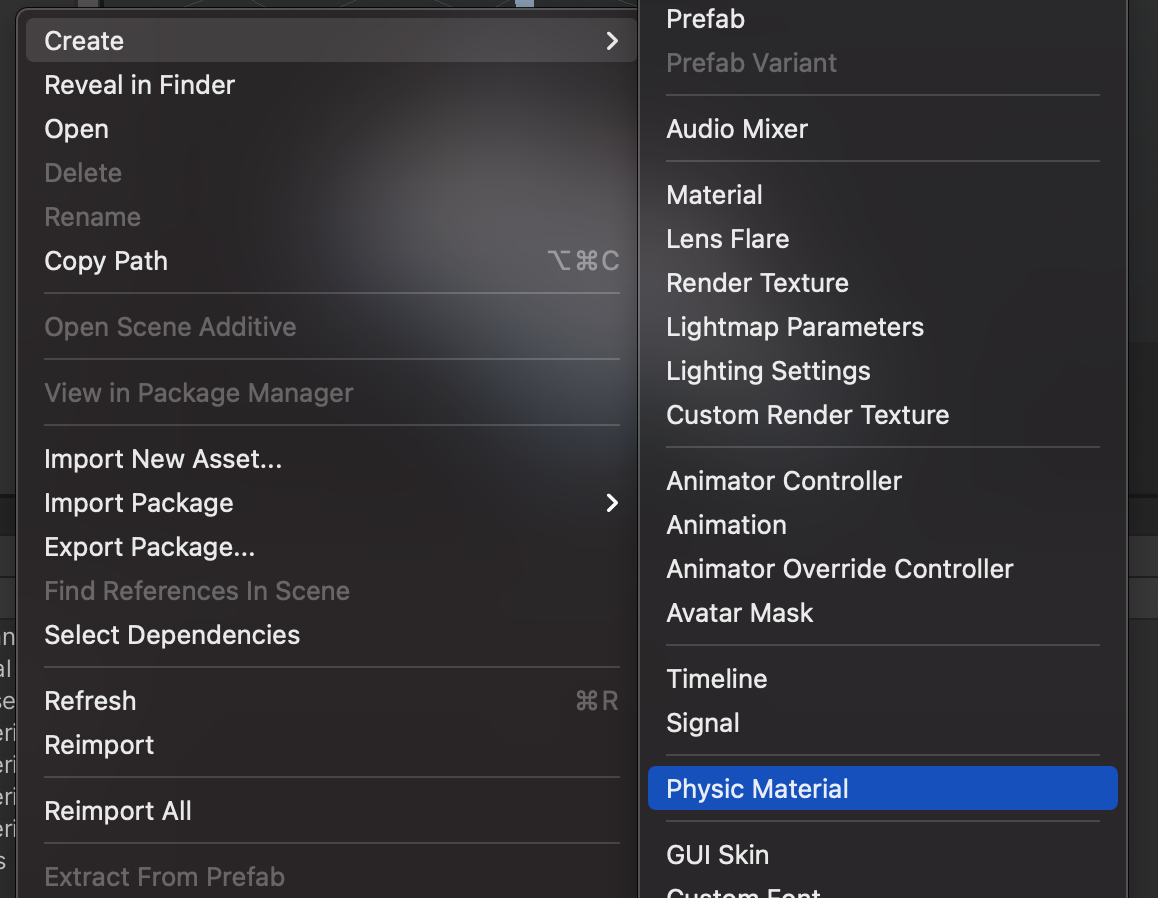
Task: Create a new Material
Action: 714,195
